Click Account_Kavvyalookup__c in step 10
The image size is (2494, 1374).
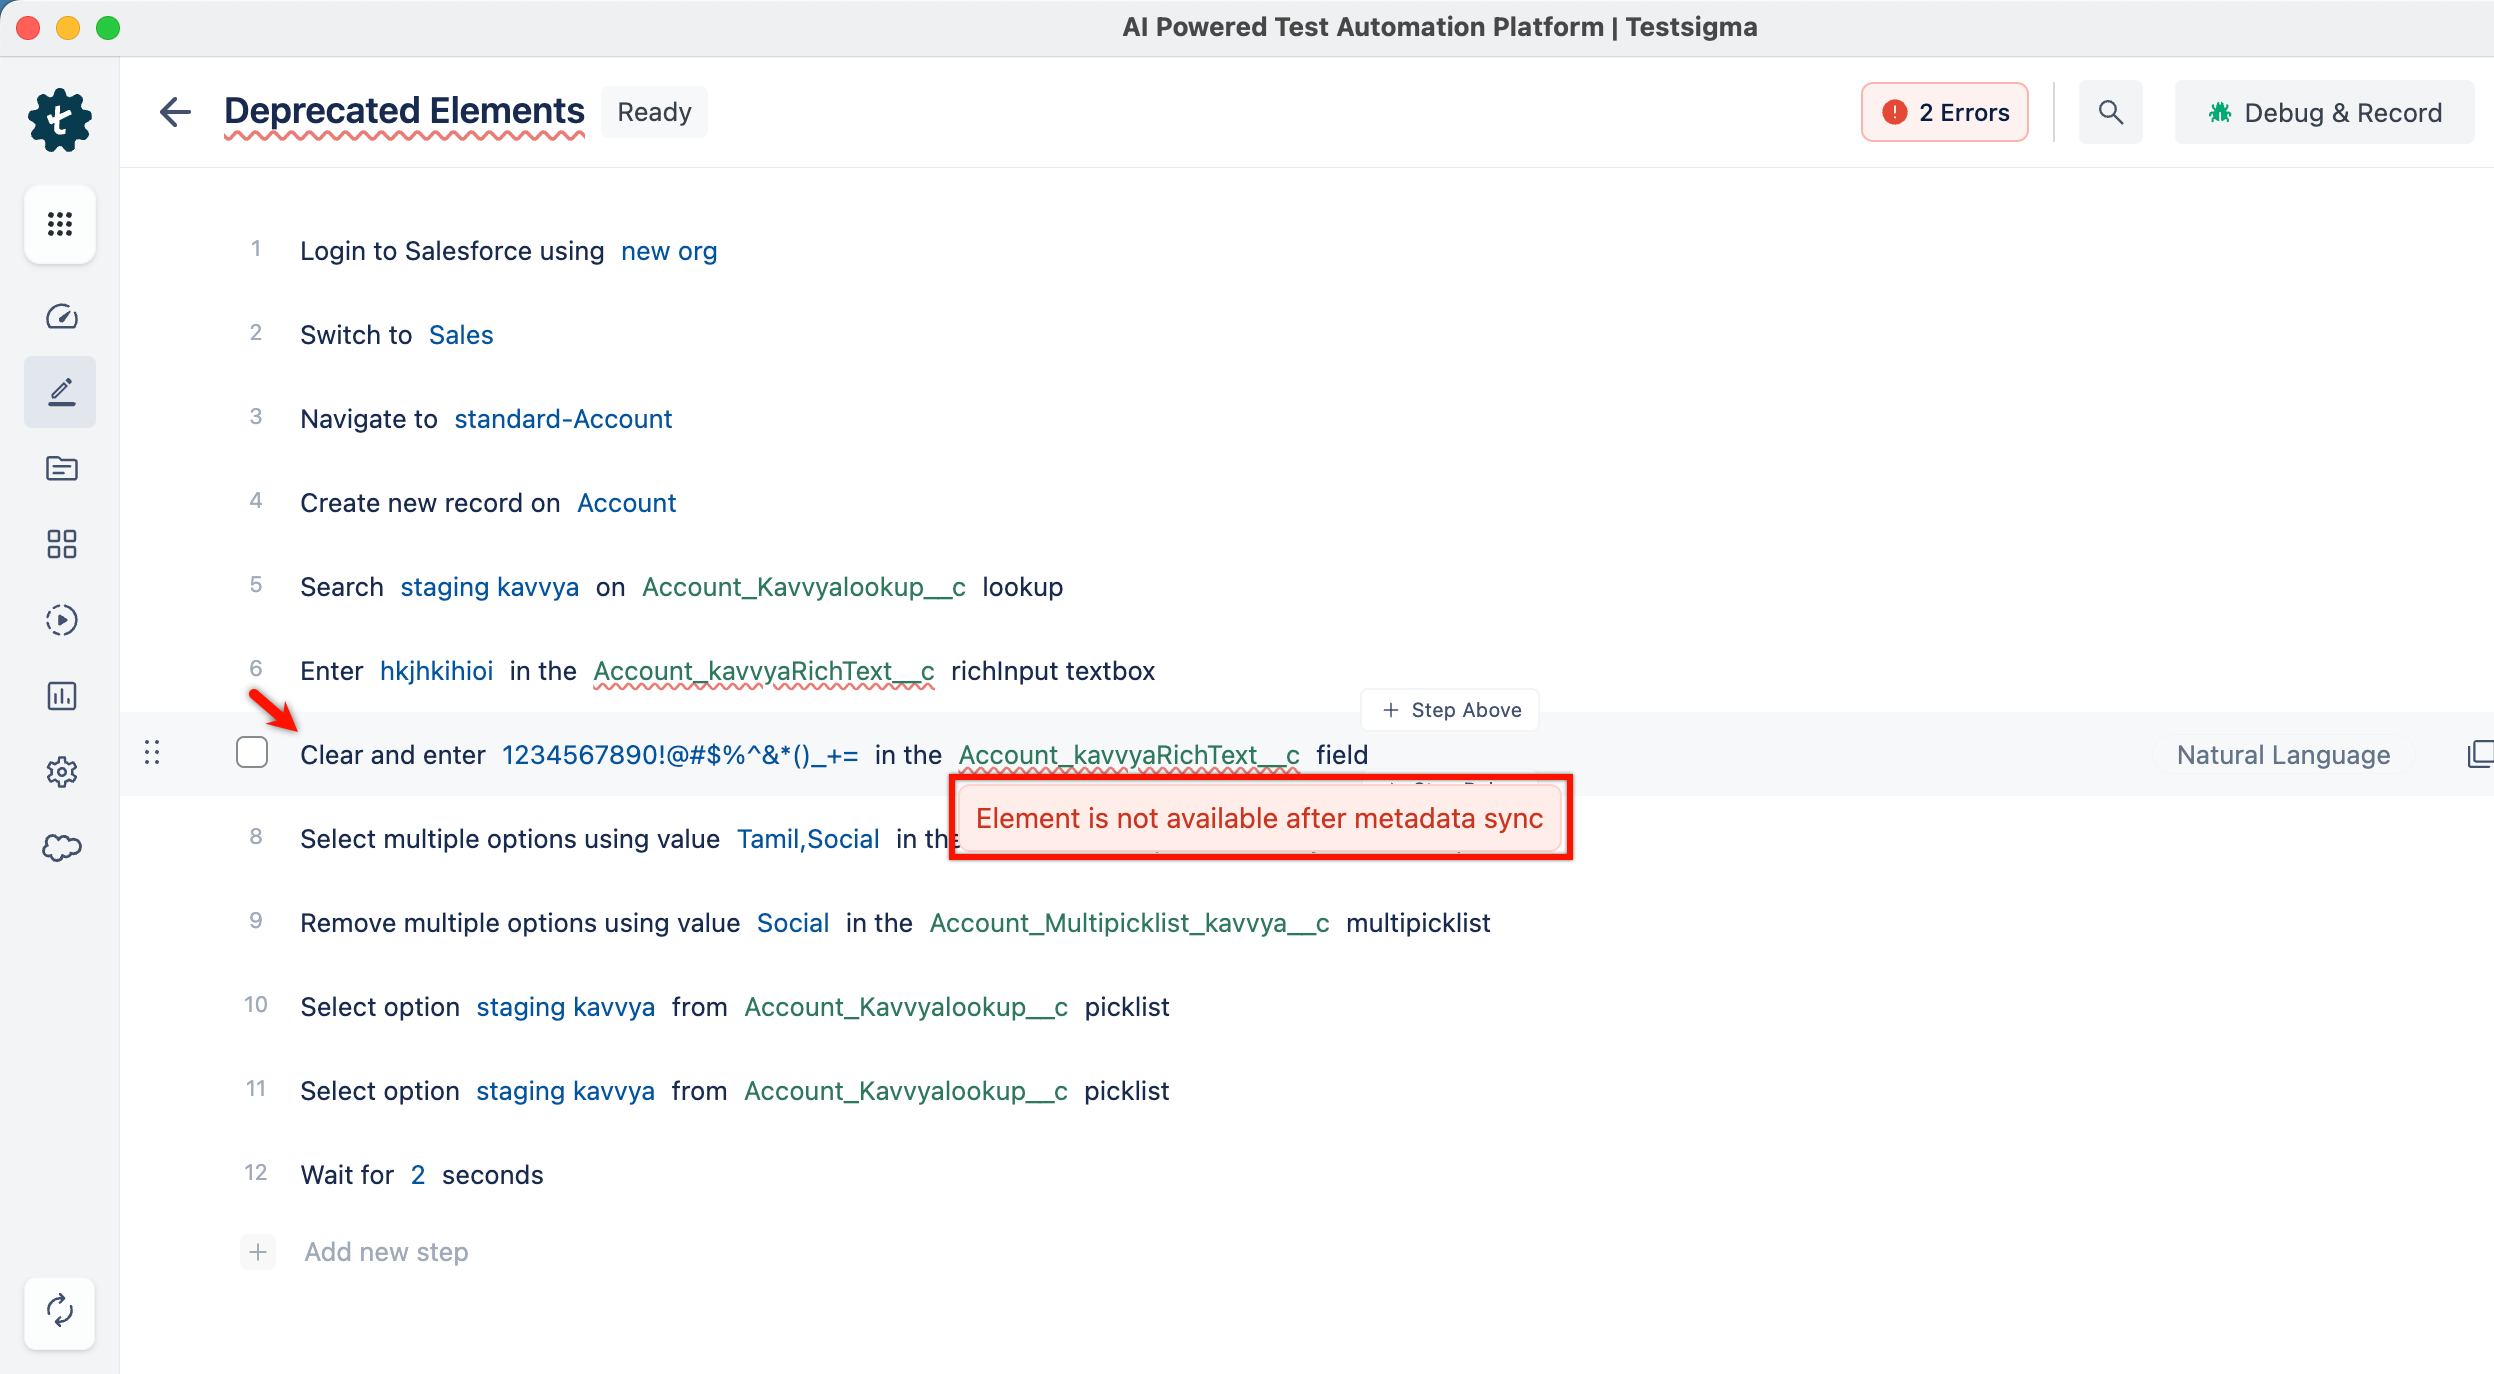point(906,1007)
